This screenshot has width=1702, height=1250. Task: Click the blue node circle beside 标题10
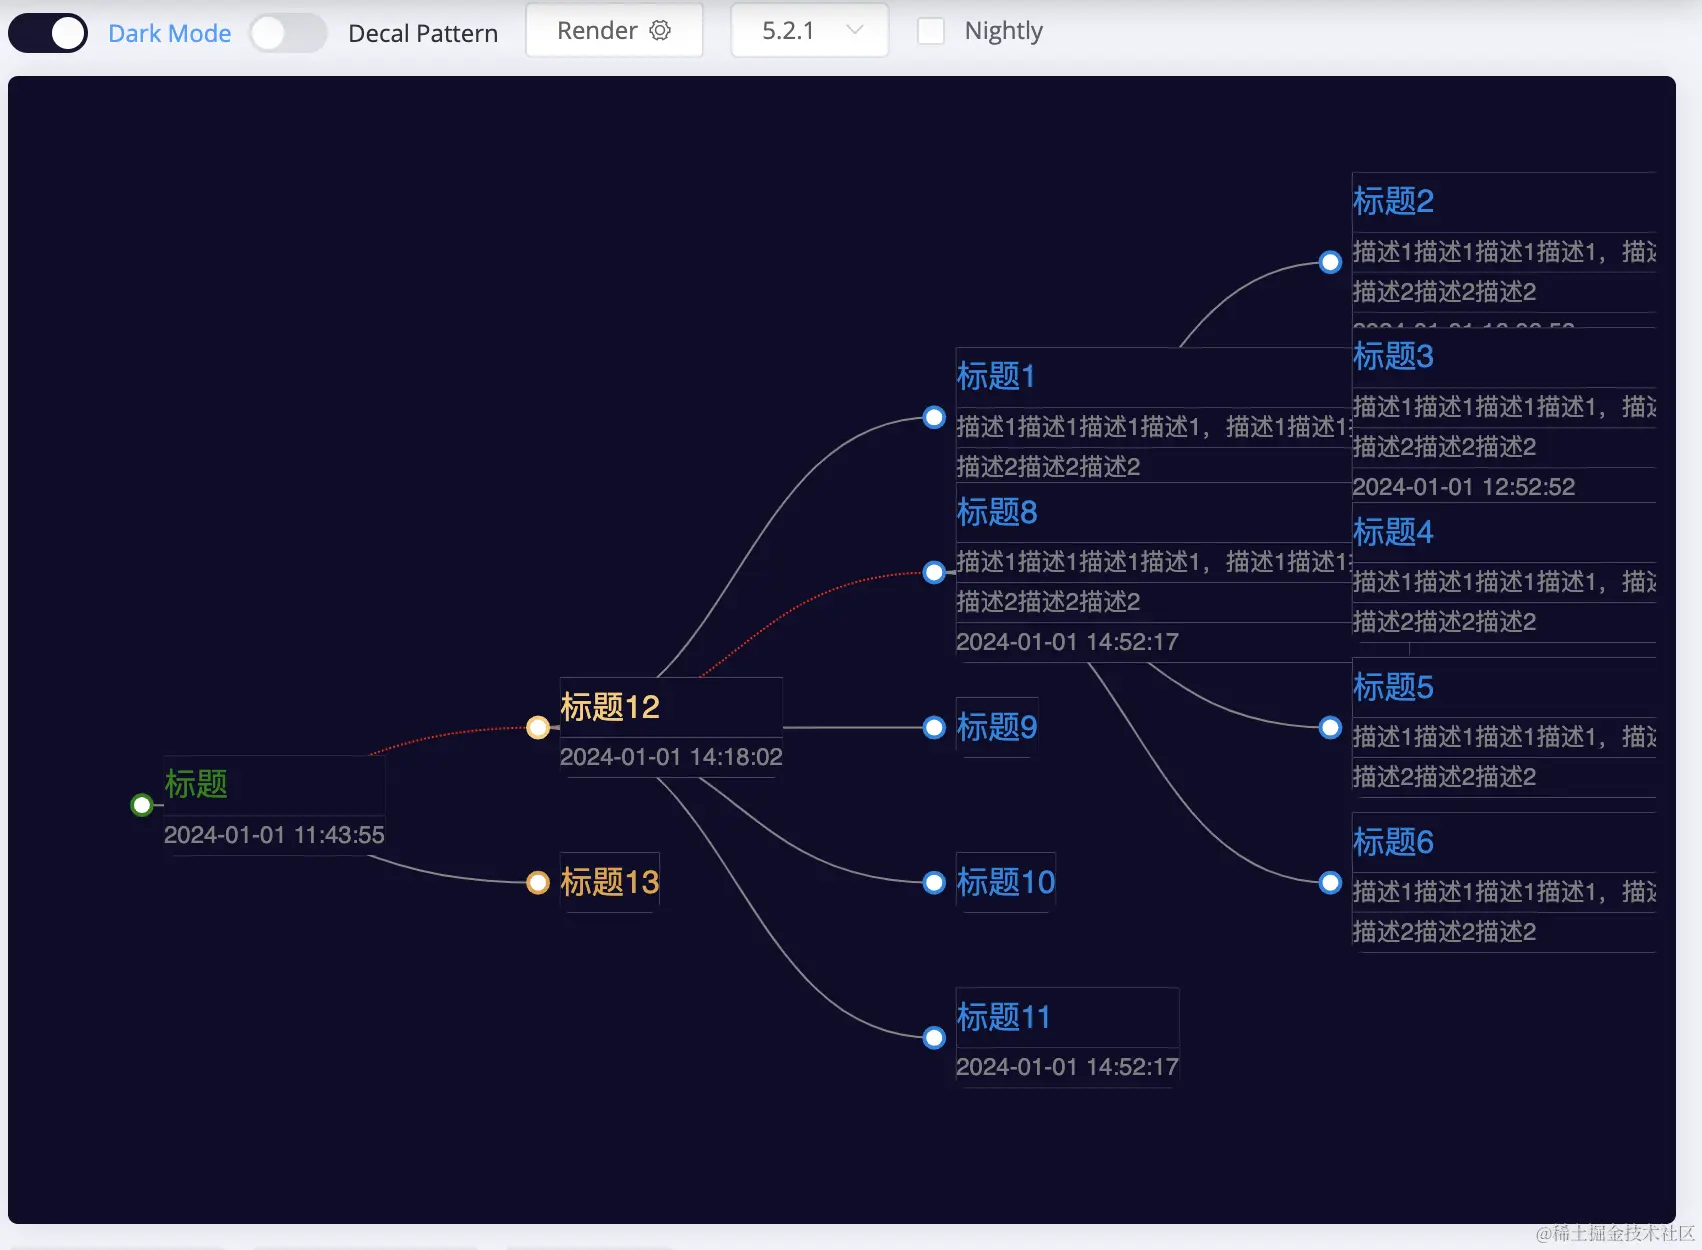933,882
